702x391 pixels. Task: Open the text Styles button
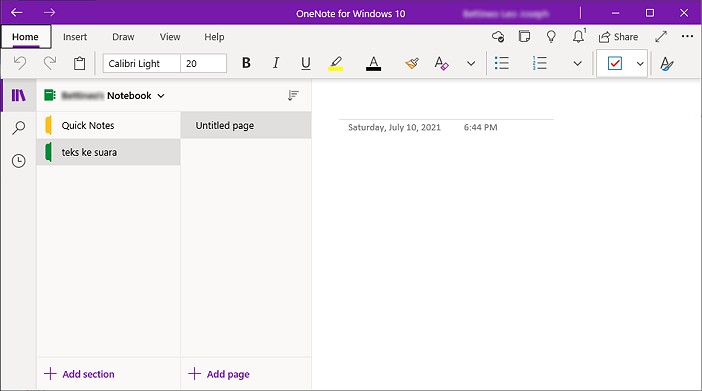[x=667, y=64]
